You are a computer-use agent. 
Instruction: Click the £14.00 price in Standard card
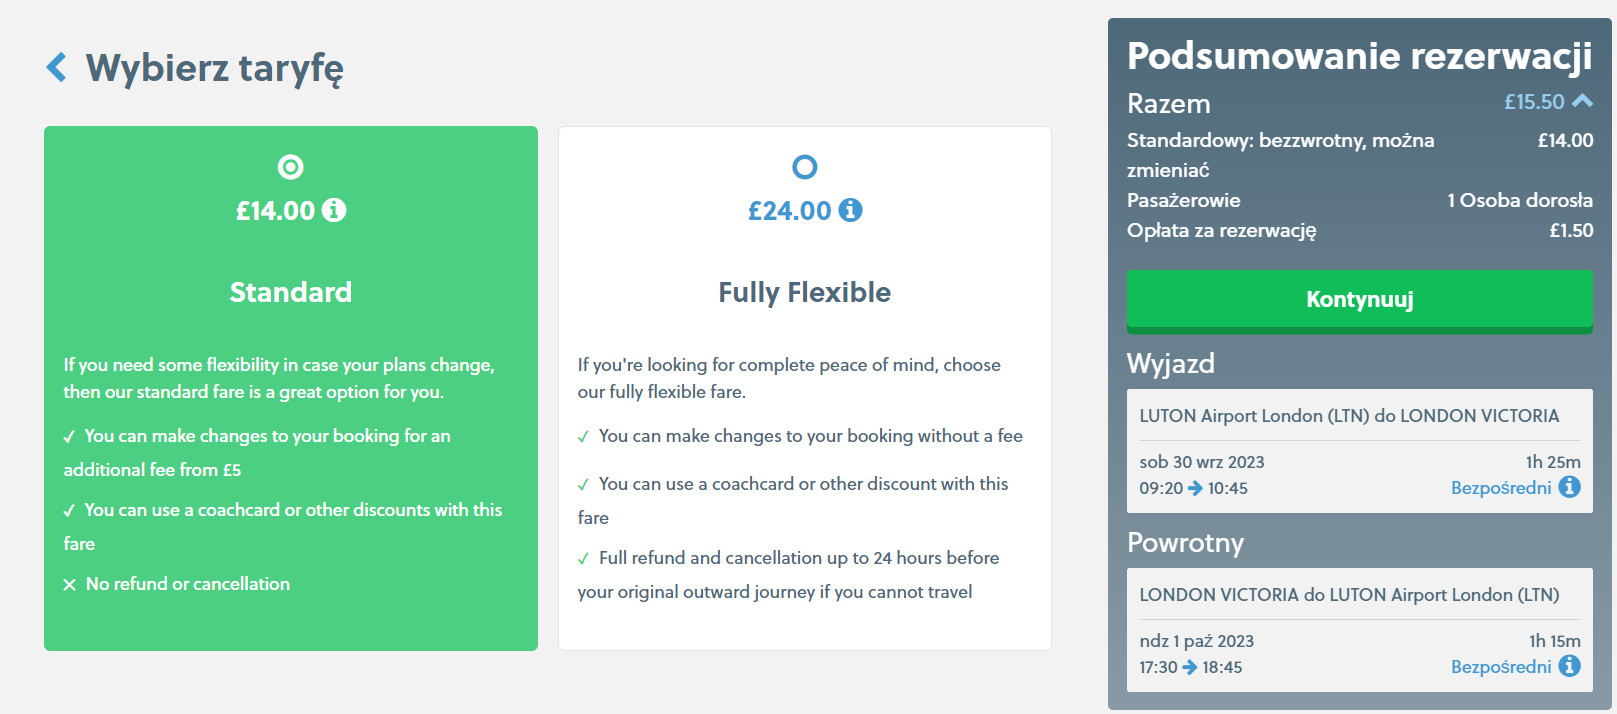coord(275,211)
